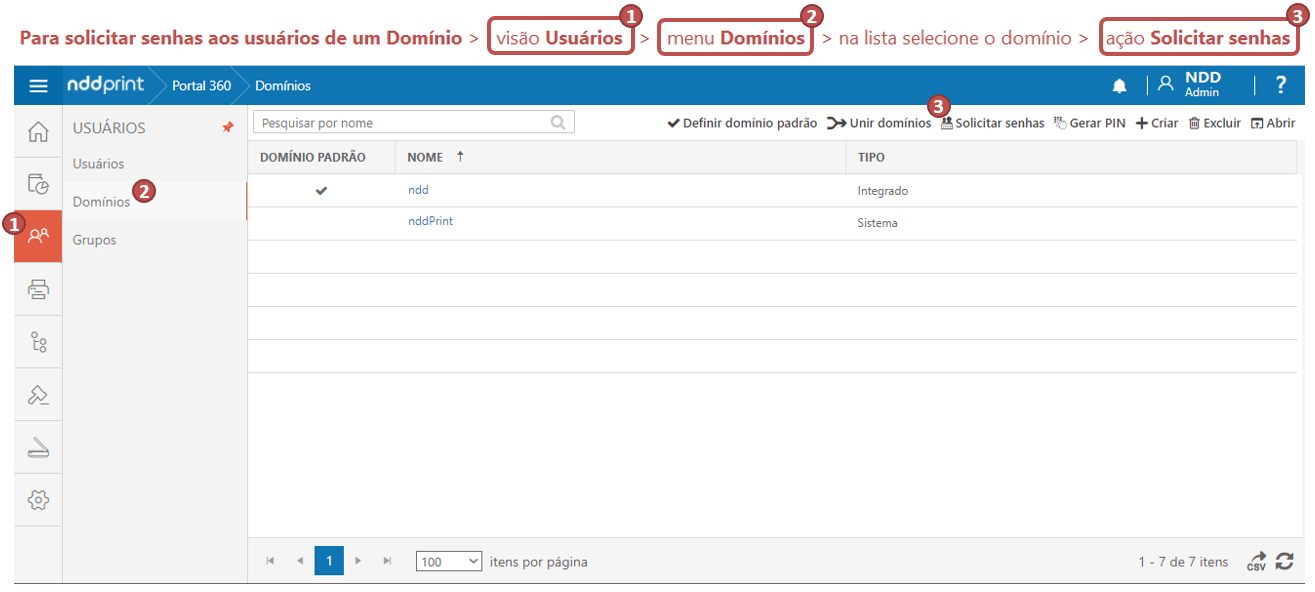Open the settings gear in sidebar
This screenshot has height=592, width=1315.
[38, 500]
